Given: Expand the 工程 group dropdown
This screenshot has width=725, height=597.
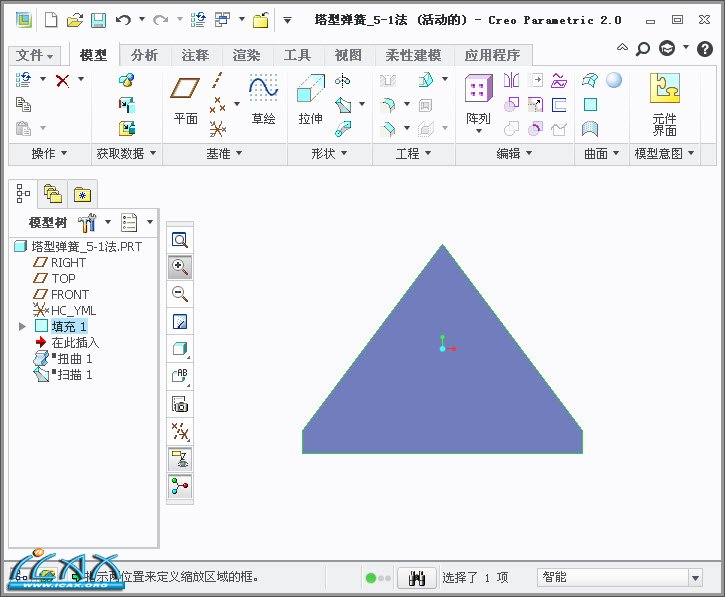Looking at the screenshot, I should point(413,154).
